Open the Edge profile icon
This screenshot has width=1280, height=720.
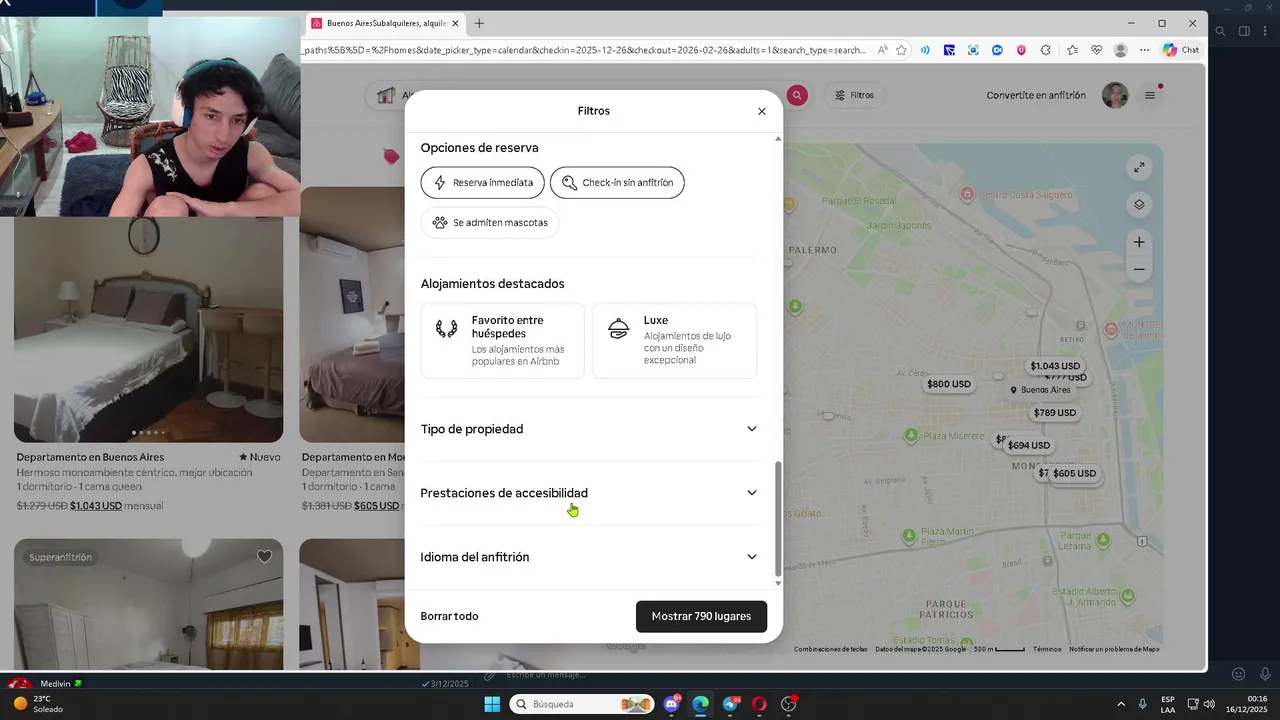point(1121,50)
